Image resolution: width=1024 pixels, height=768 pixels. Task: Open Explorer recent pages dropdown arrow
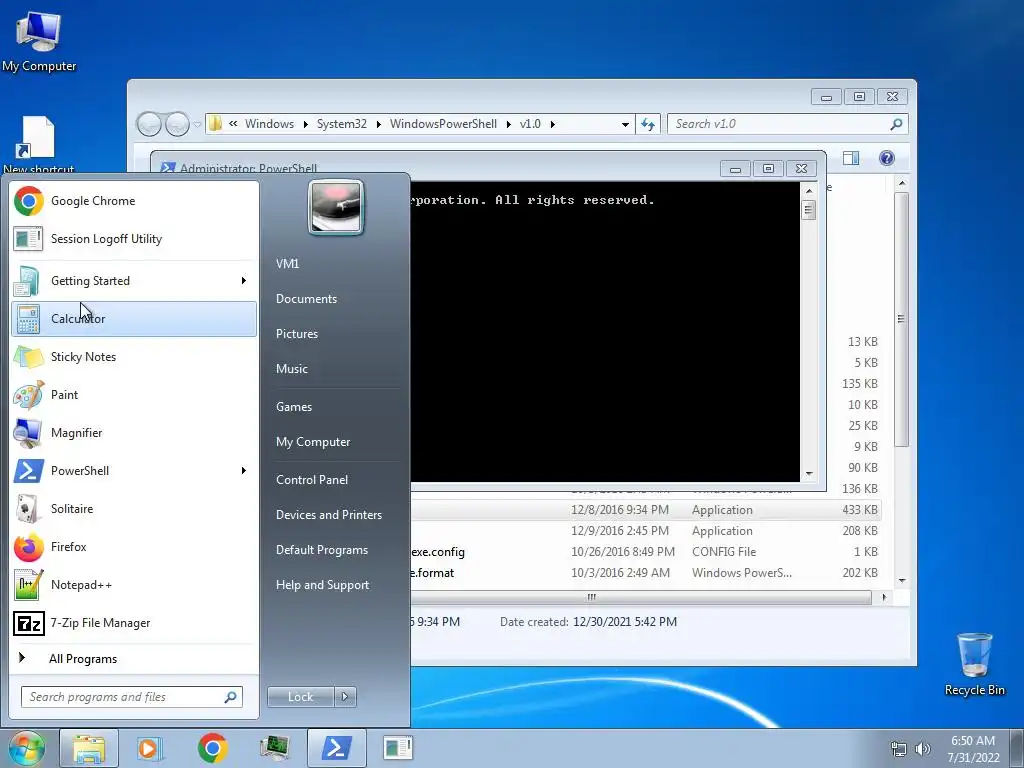coord(197,124)
